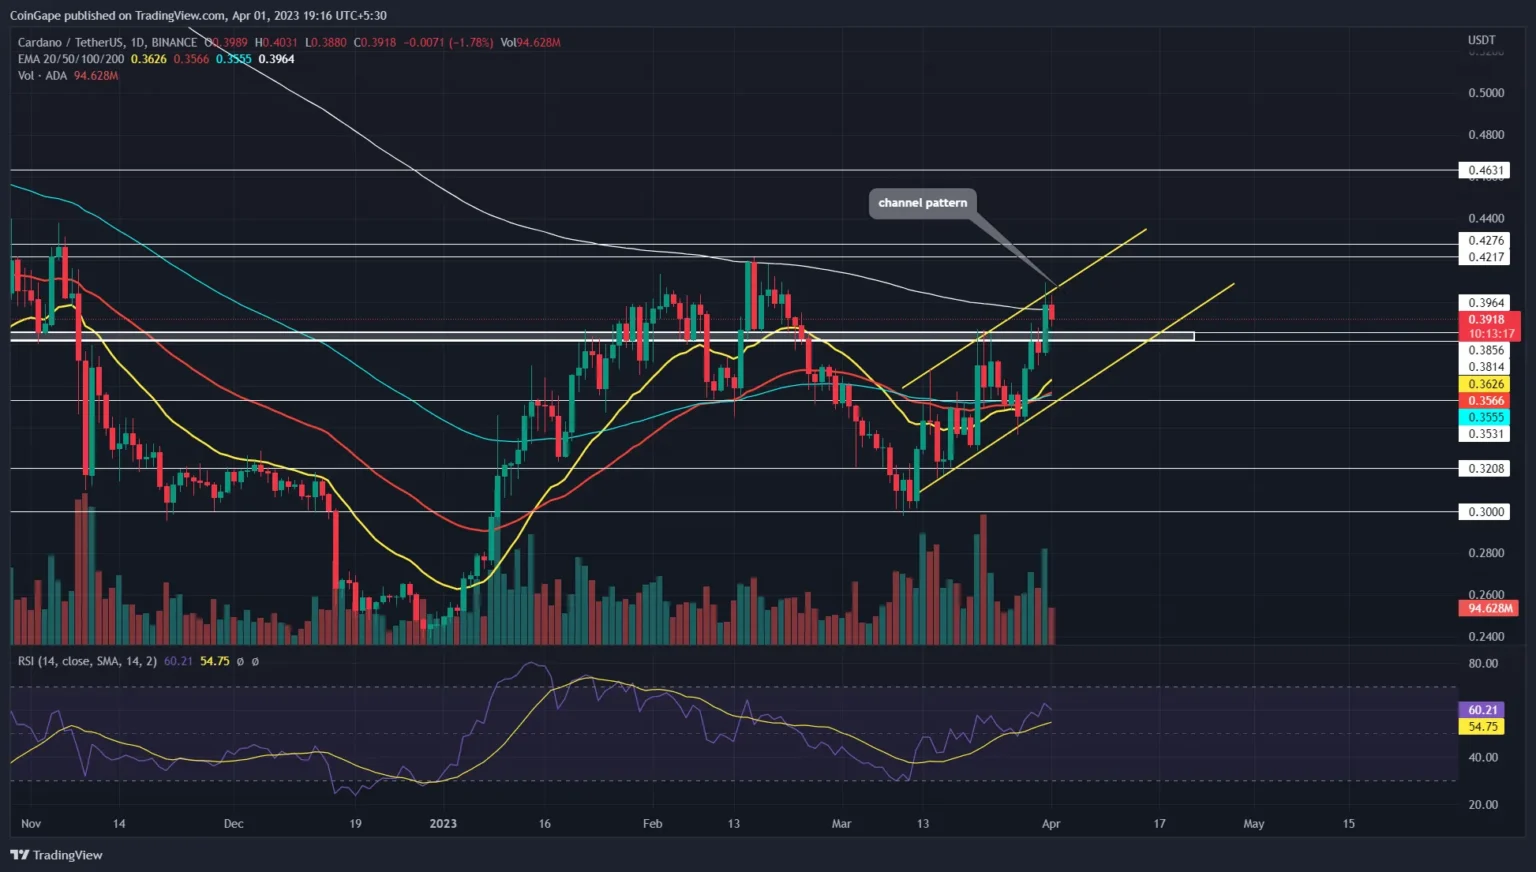Image resolution: width=1536 pixels, height=872 pixels.
Task: Toggle visibility of EMA 20/50/100/200 legend
Action: click(x=70, y=59)
